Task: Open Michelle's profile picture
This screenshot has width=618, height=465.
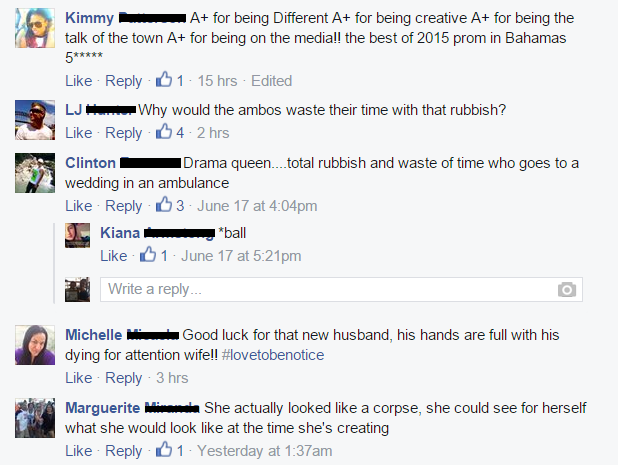Action: tap(35, 346)
